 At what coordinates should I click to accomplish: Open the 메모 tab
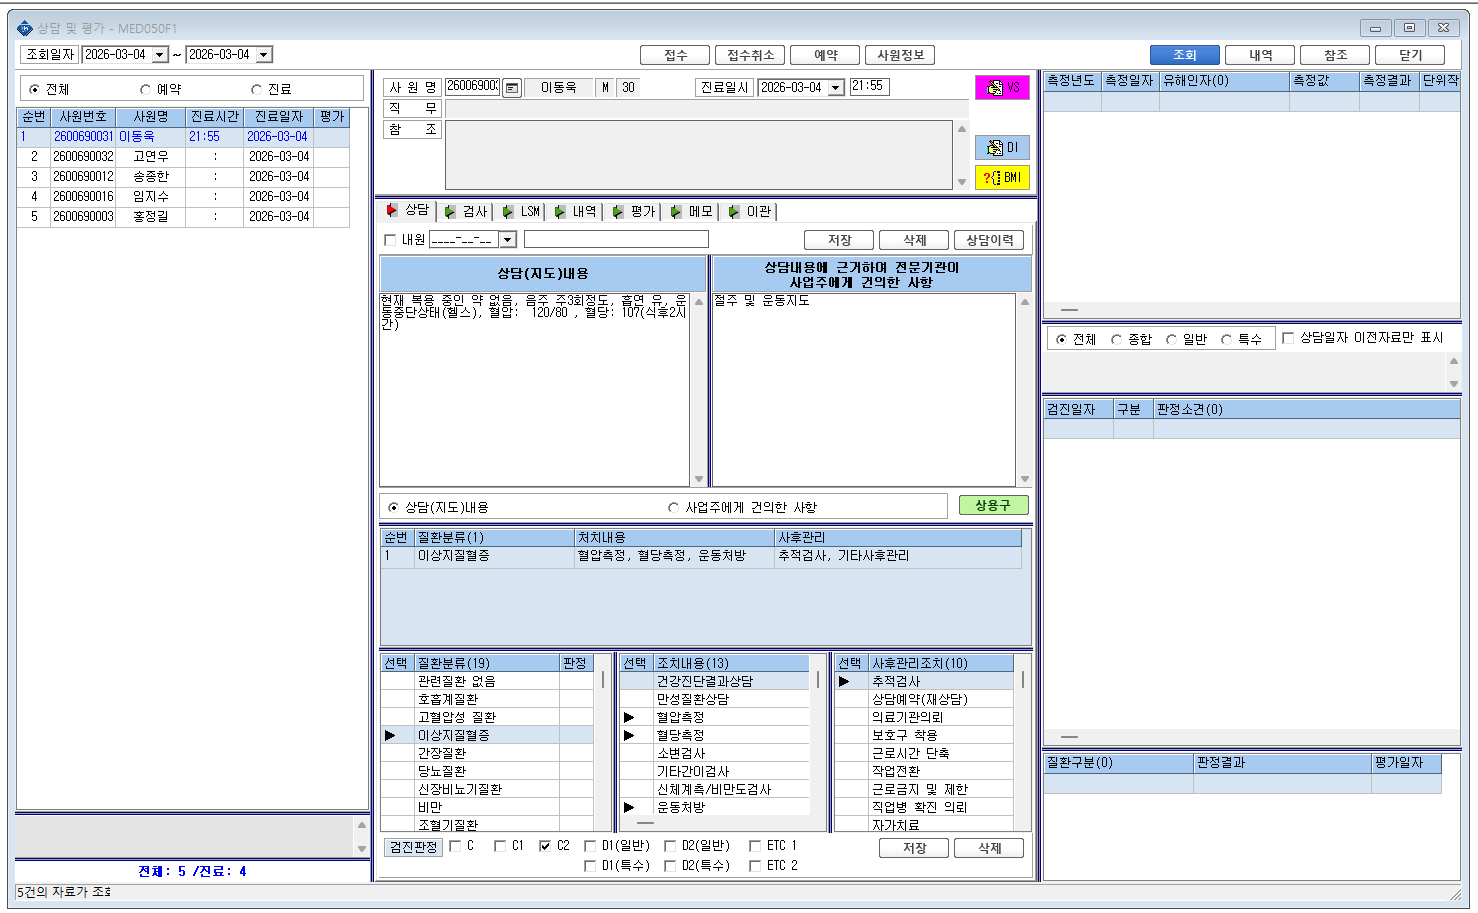pyautogui.click(x=692, y=211)
